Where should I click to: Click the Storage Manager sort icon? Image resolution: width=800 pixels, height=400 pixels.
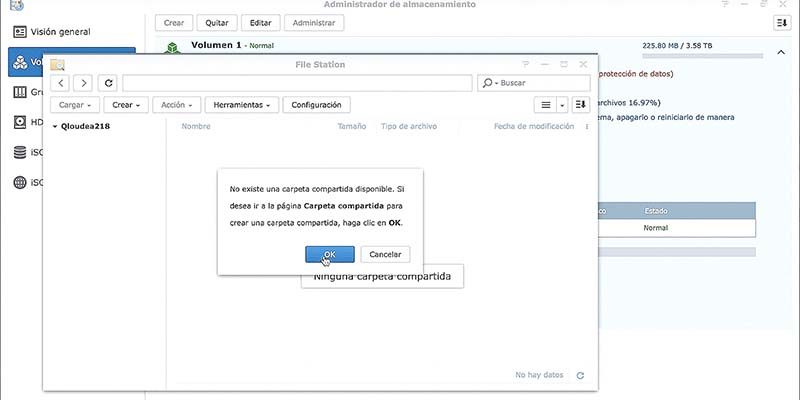click(x=782, y=23)
